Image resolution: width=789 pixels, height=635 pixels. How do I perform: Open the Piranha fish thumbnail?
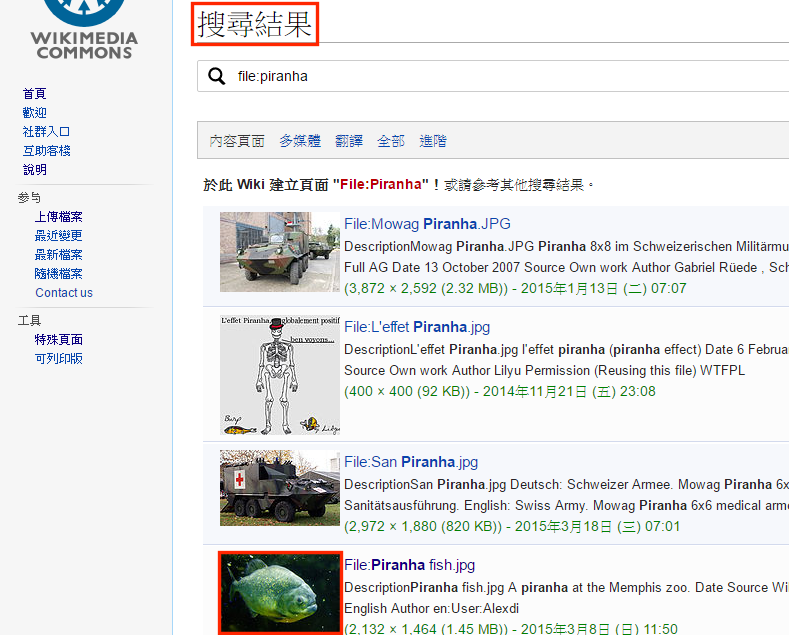click(x=280, y=592)
